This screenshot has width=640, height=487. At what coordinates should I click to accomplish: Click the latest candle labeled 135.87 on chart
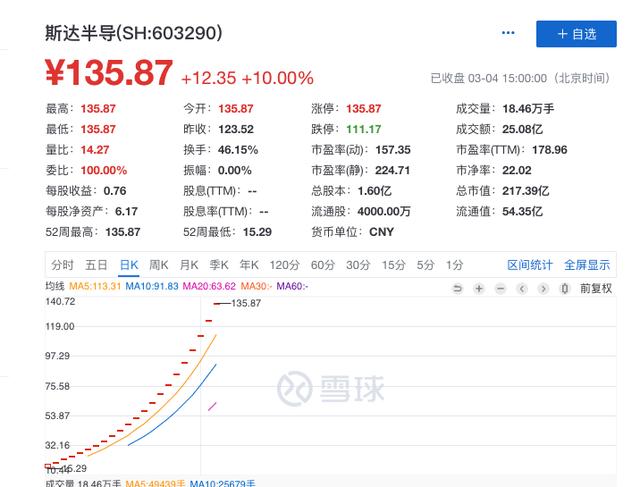coord(217,304)
